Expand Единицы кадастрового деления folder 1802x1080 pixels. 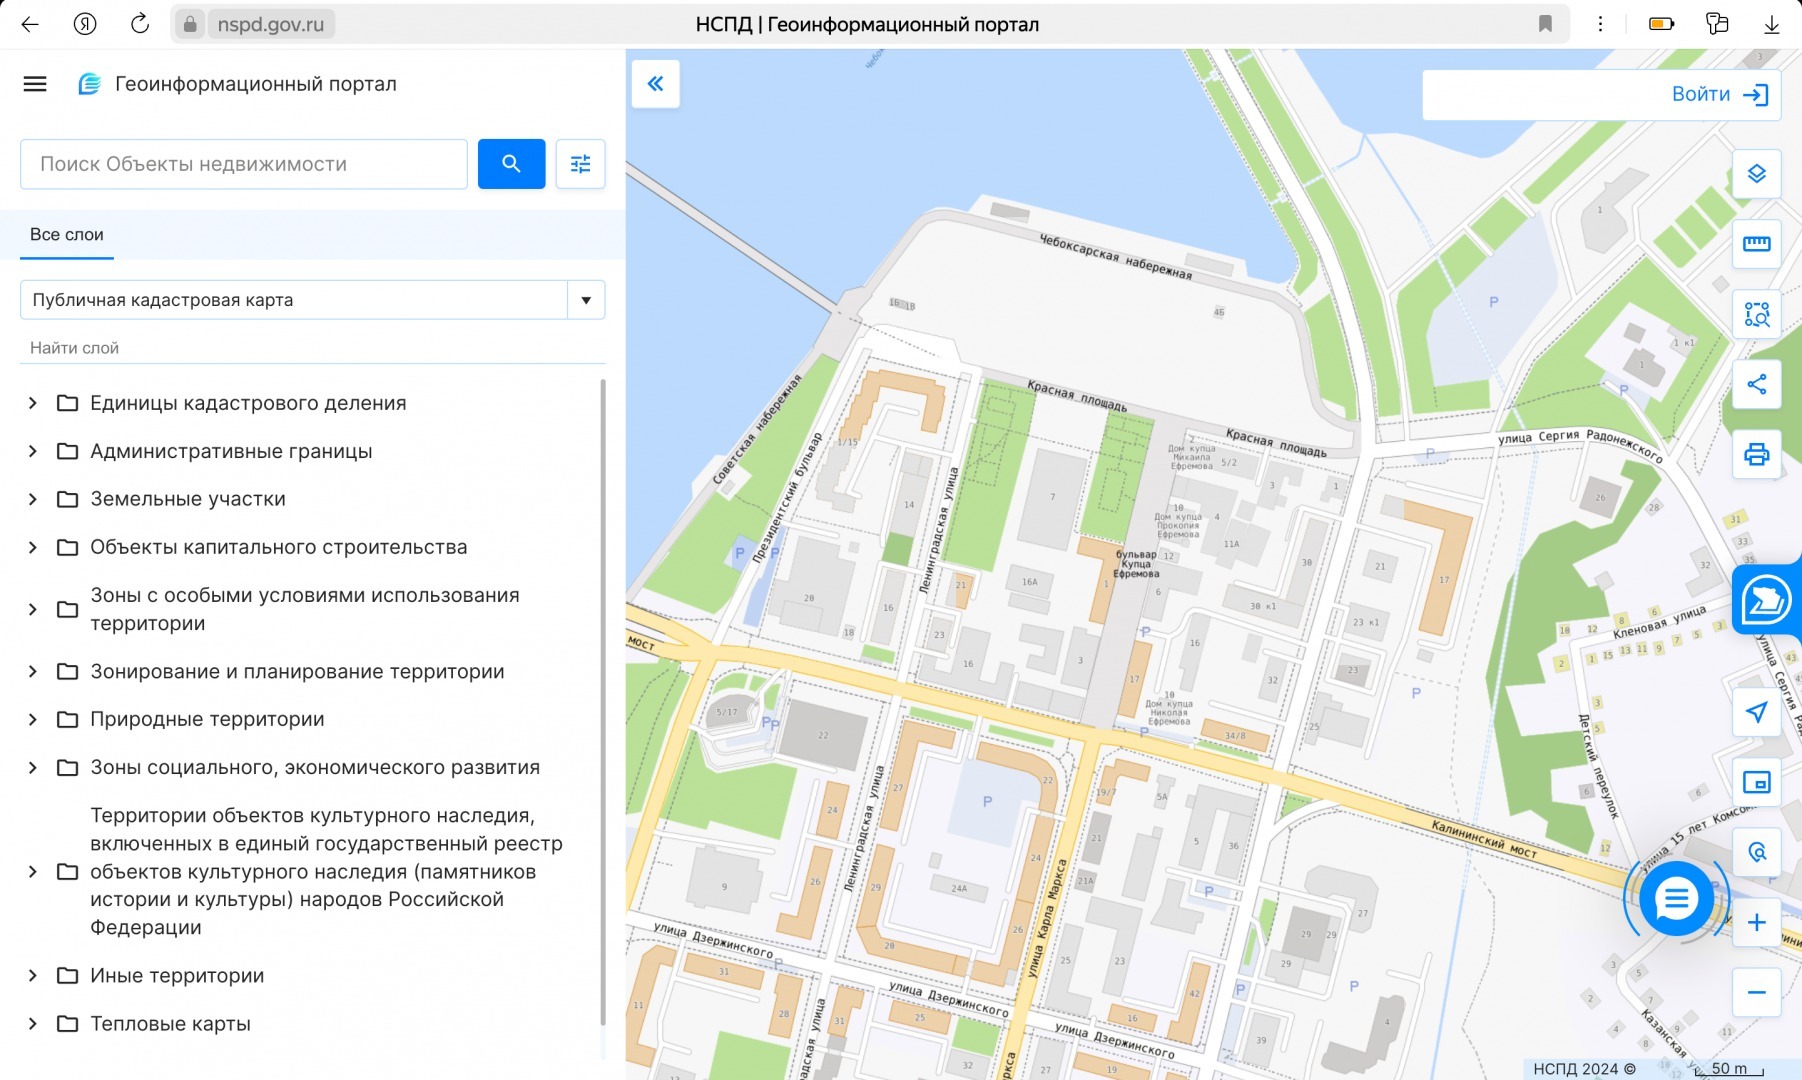33,403
